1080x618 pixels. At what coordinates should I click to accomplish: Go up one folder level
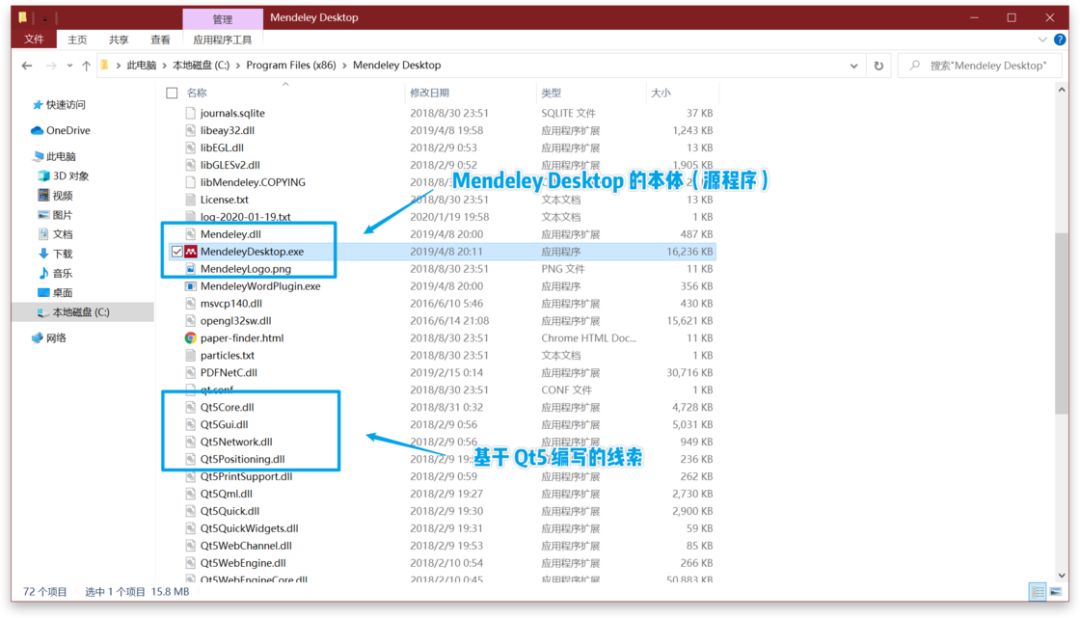click(x=86, y=65)
